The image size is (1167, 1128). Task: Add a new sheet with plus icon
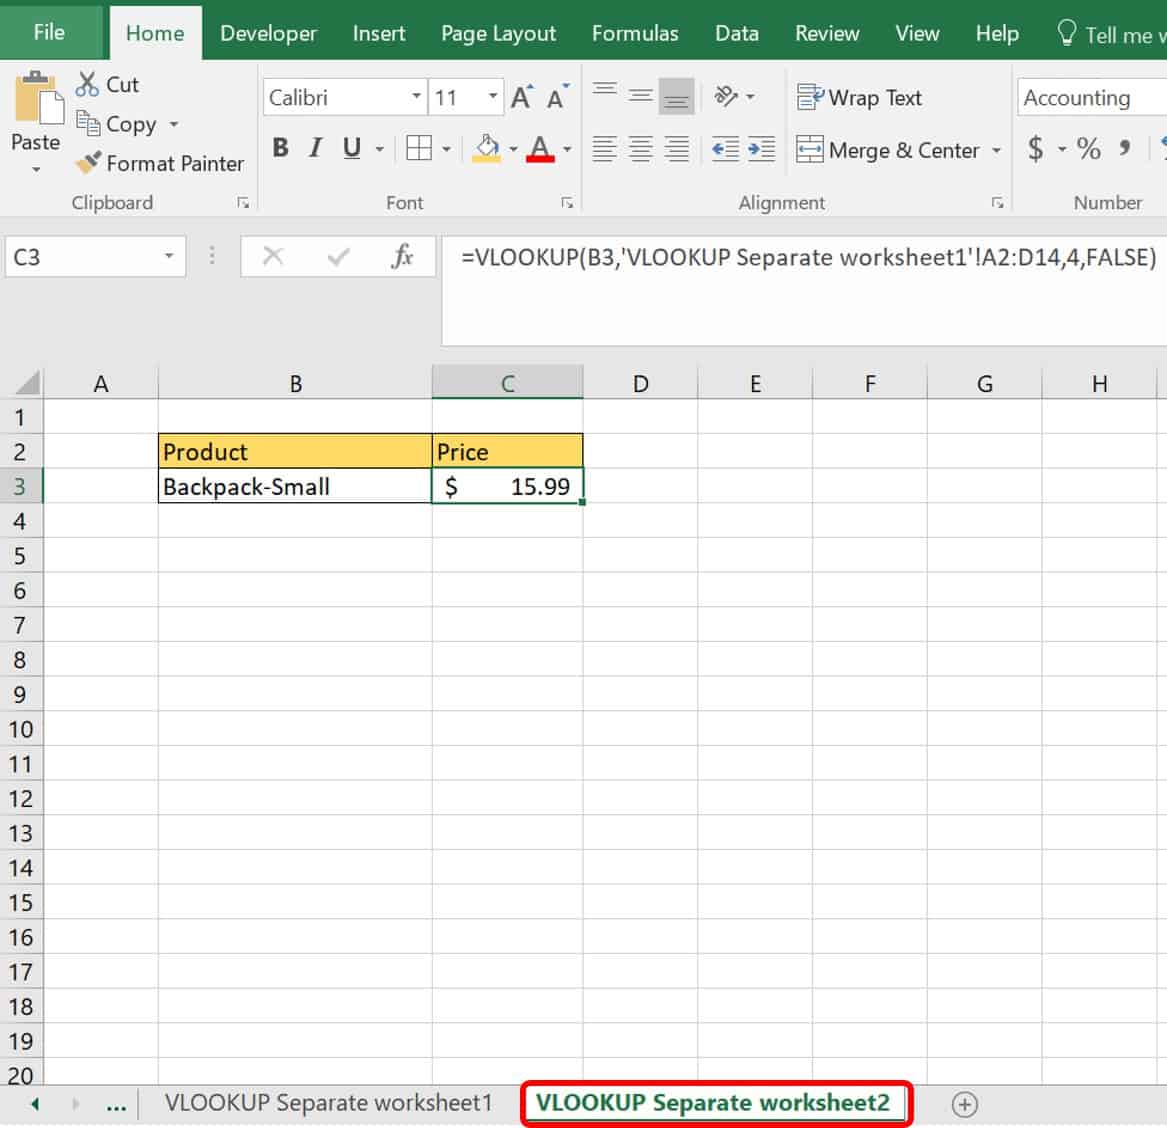(965, 1104)
